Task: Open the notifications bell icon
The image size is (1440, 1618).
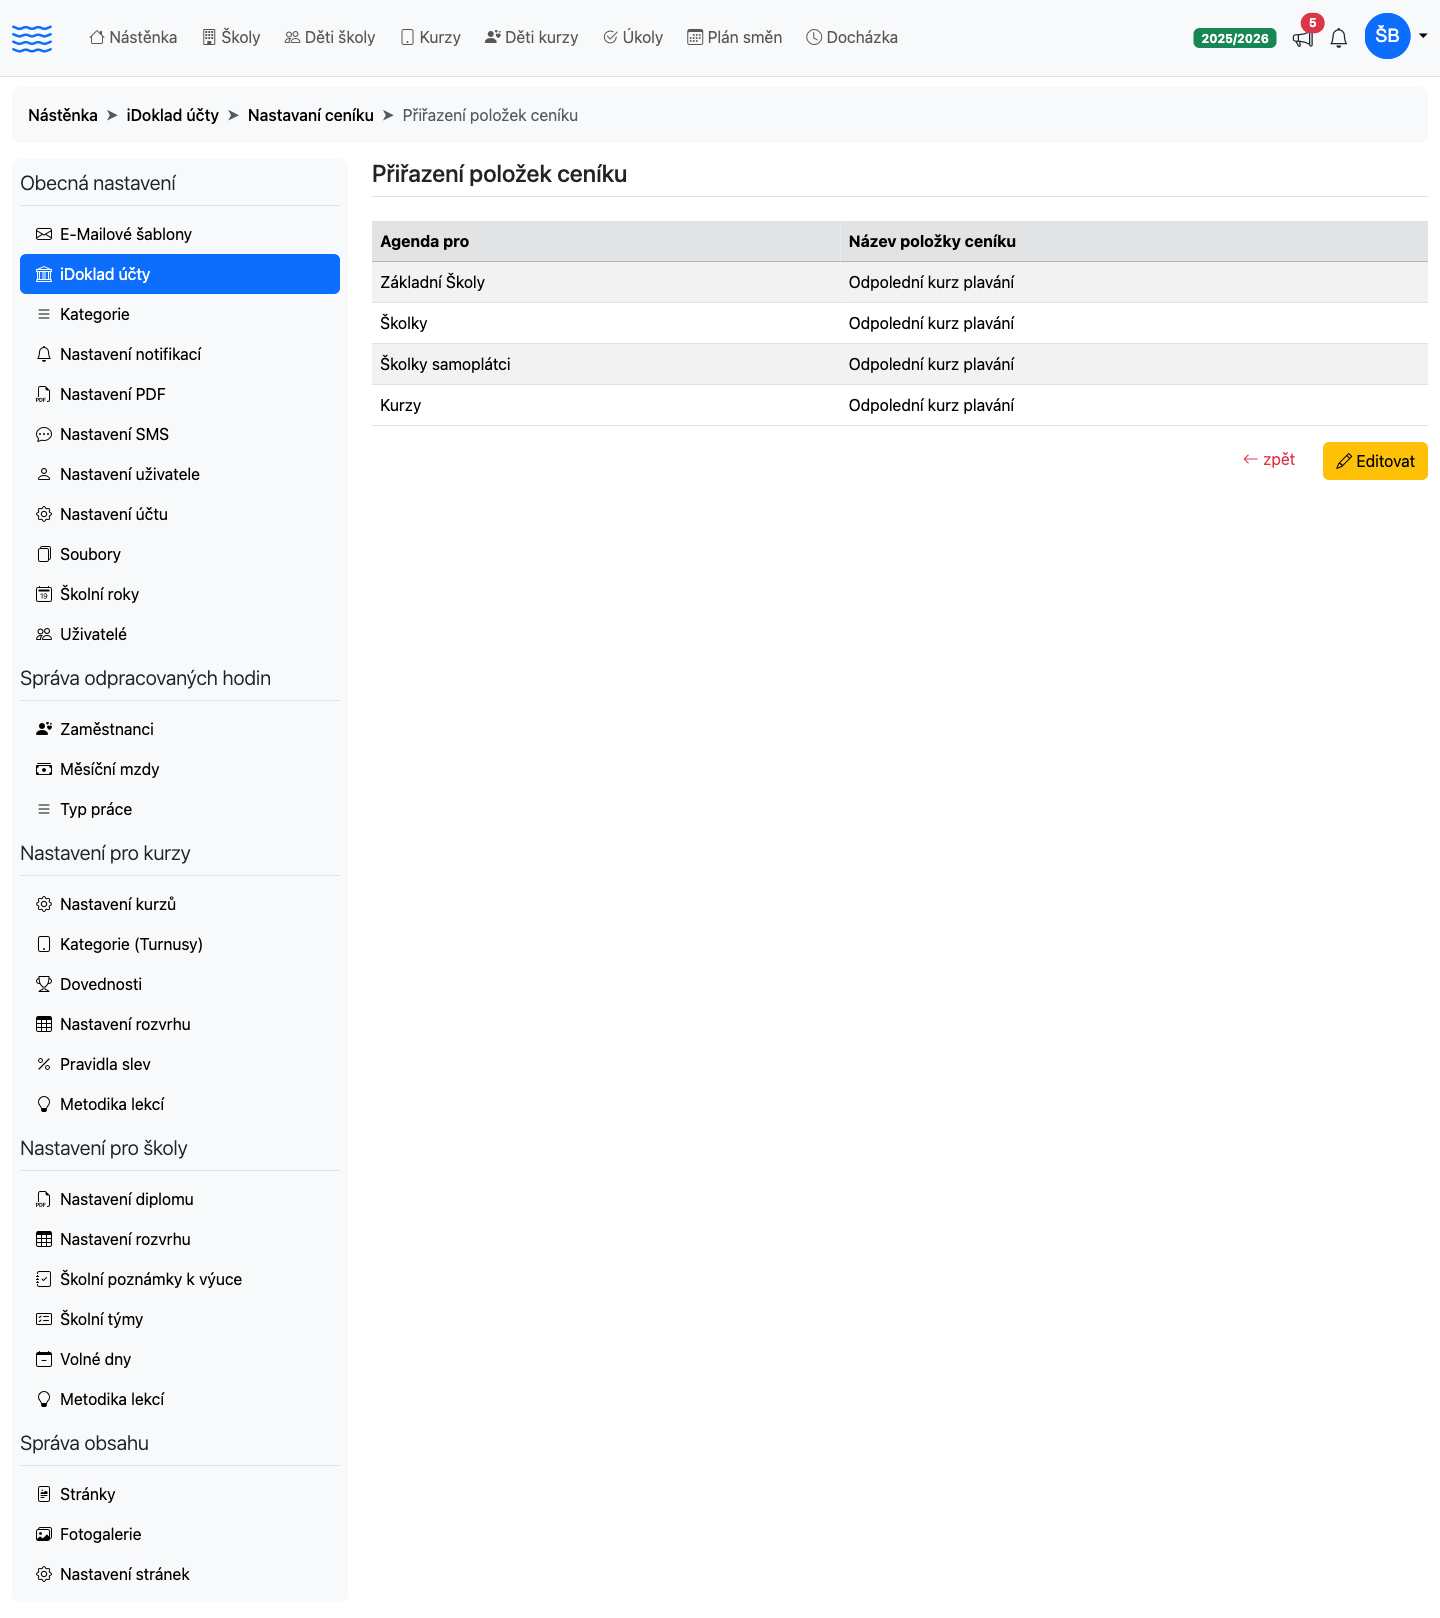Action: 1339,38
